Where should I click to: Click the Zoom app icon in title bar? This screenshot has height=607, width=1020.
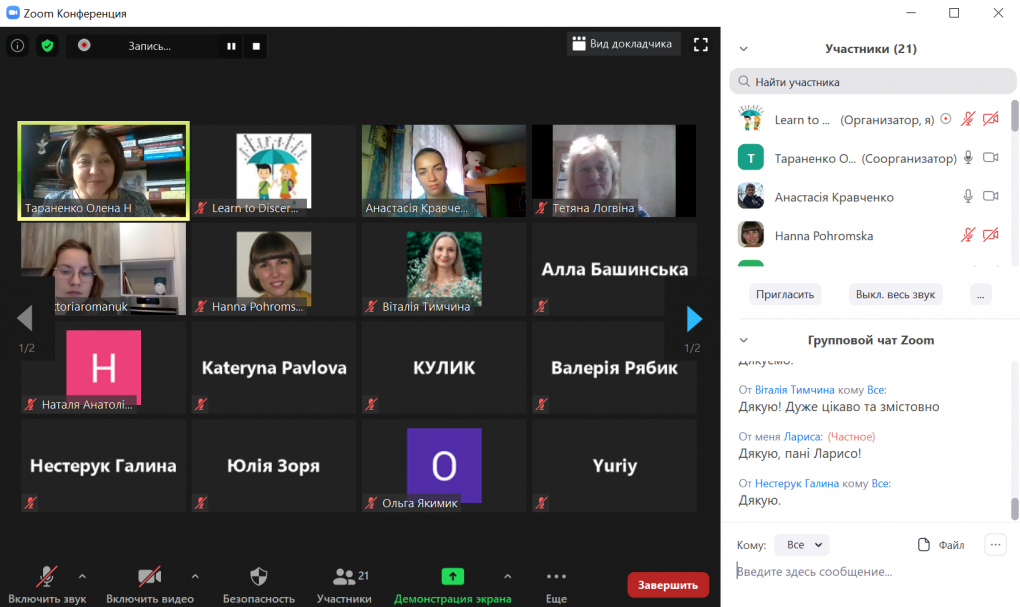(12, 12)
